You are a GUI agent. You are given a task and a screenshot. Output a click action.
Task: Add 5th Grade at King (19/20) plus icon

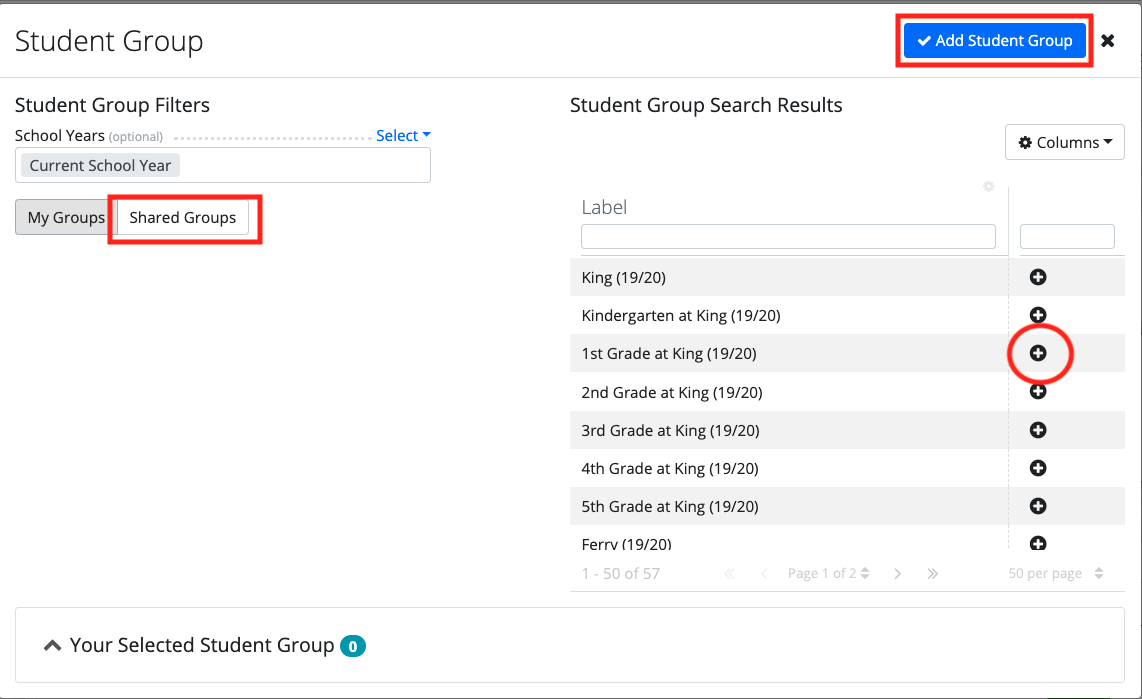(x=1038, y=505)
